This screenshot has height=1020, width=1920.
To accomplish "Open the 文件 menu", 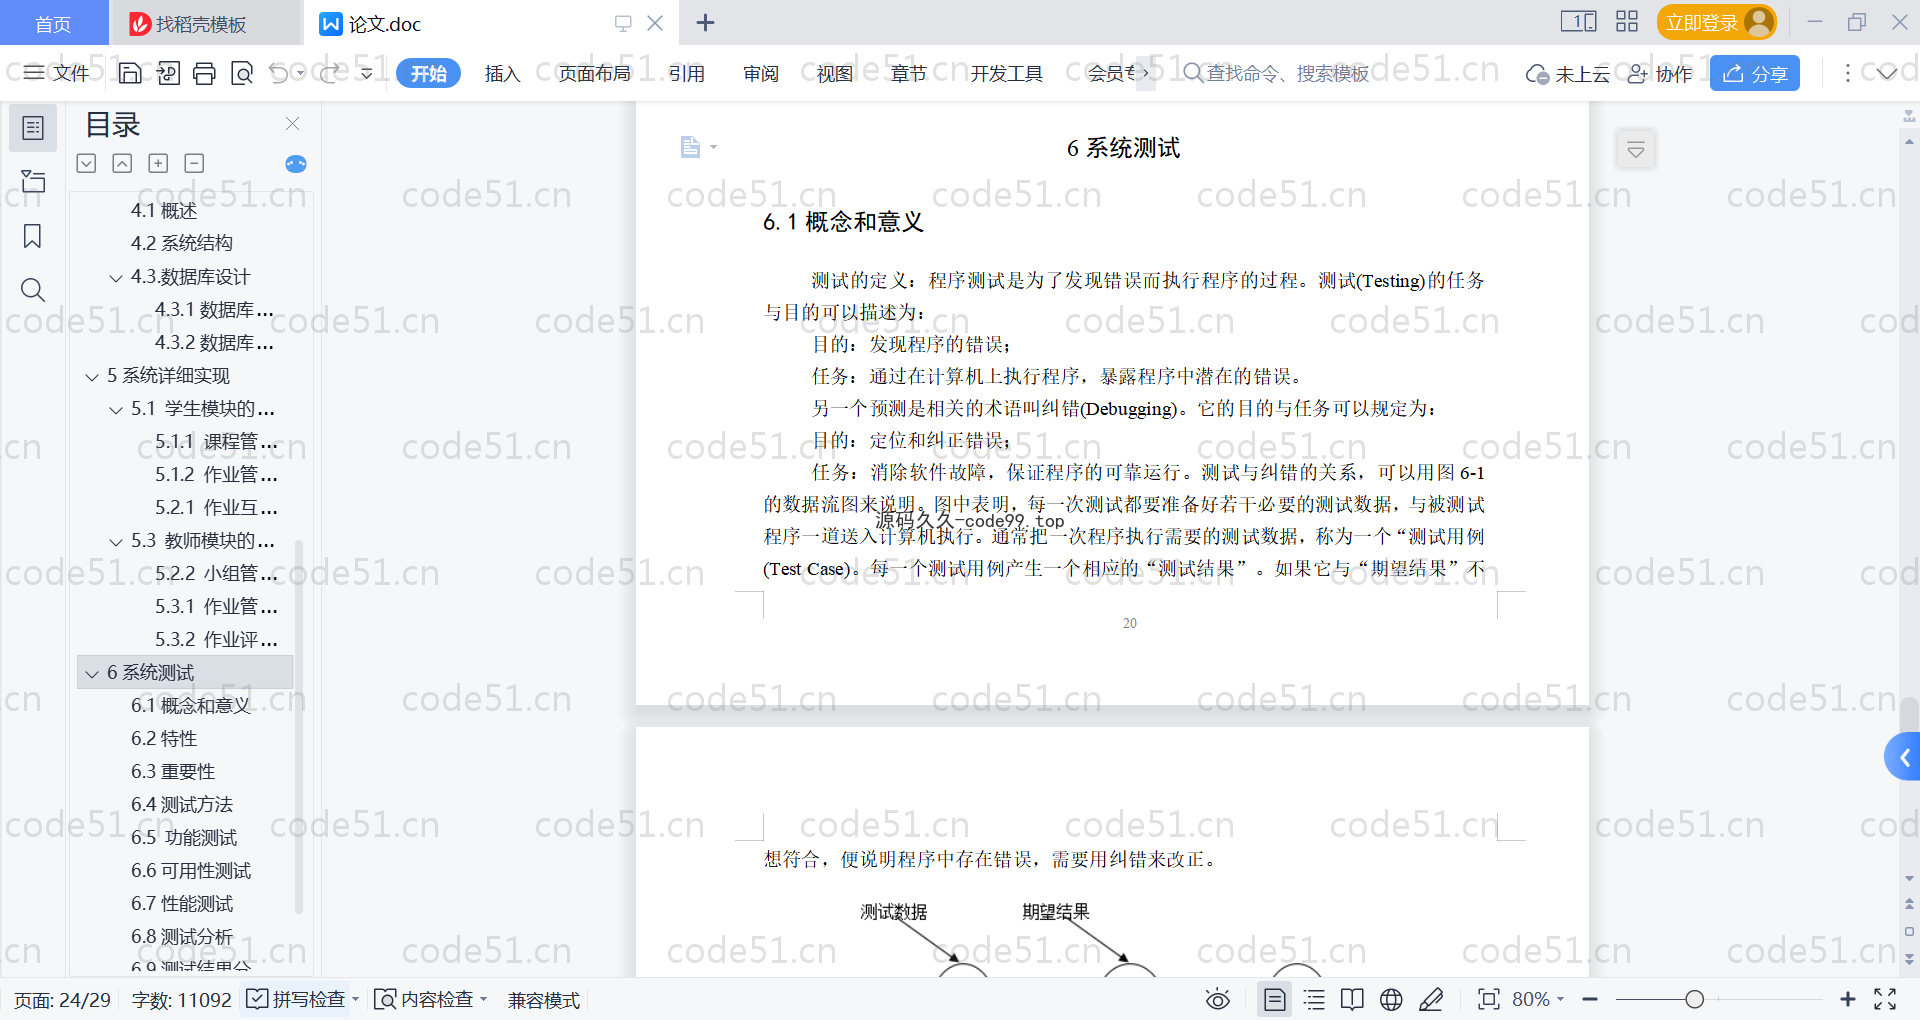I will click(57, 73).
